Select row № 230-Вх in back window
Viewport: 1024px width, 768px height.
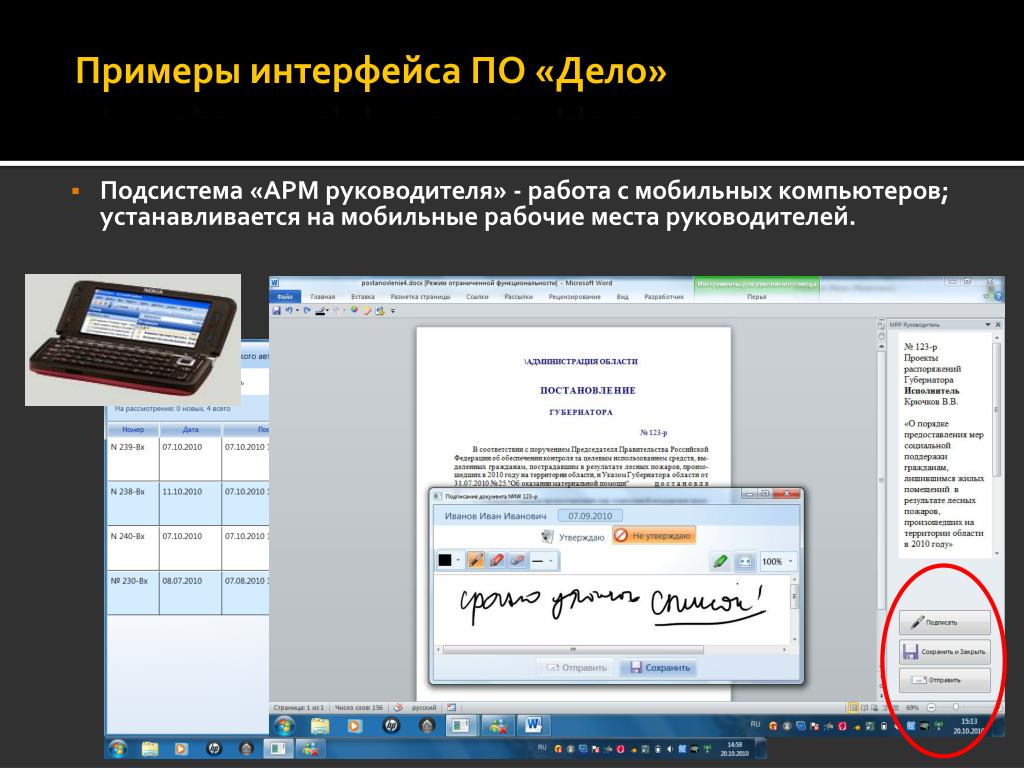tap(188, 592)
